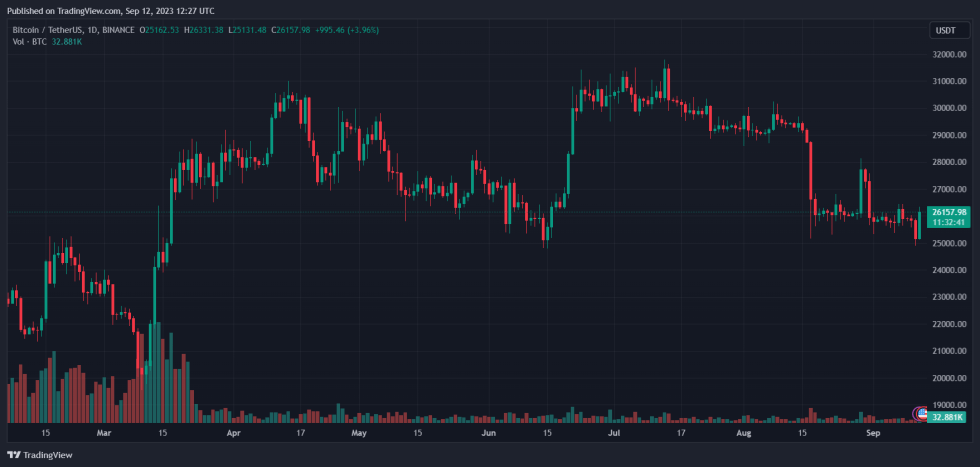980x467 pixels.
Task: Click the green 26157.98 current price label
Action: pyautogui.click(x=947, y=212)
